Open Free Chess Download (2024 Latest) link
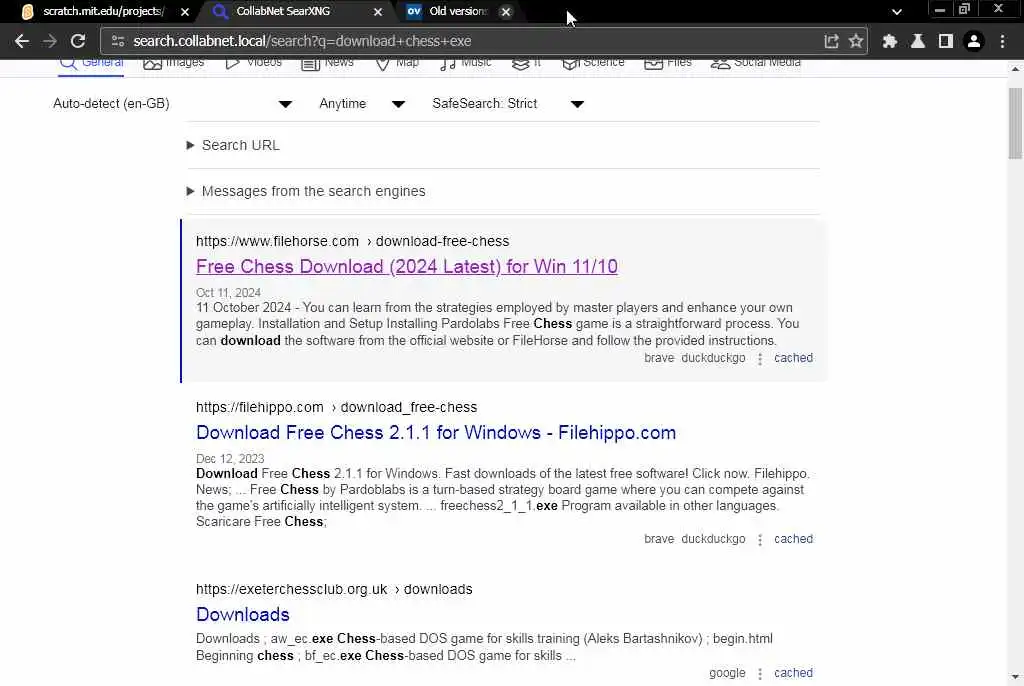 pos(406,267)
